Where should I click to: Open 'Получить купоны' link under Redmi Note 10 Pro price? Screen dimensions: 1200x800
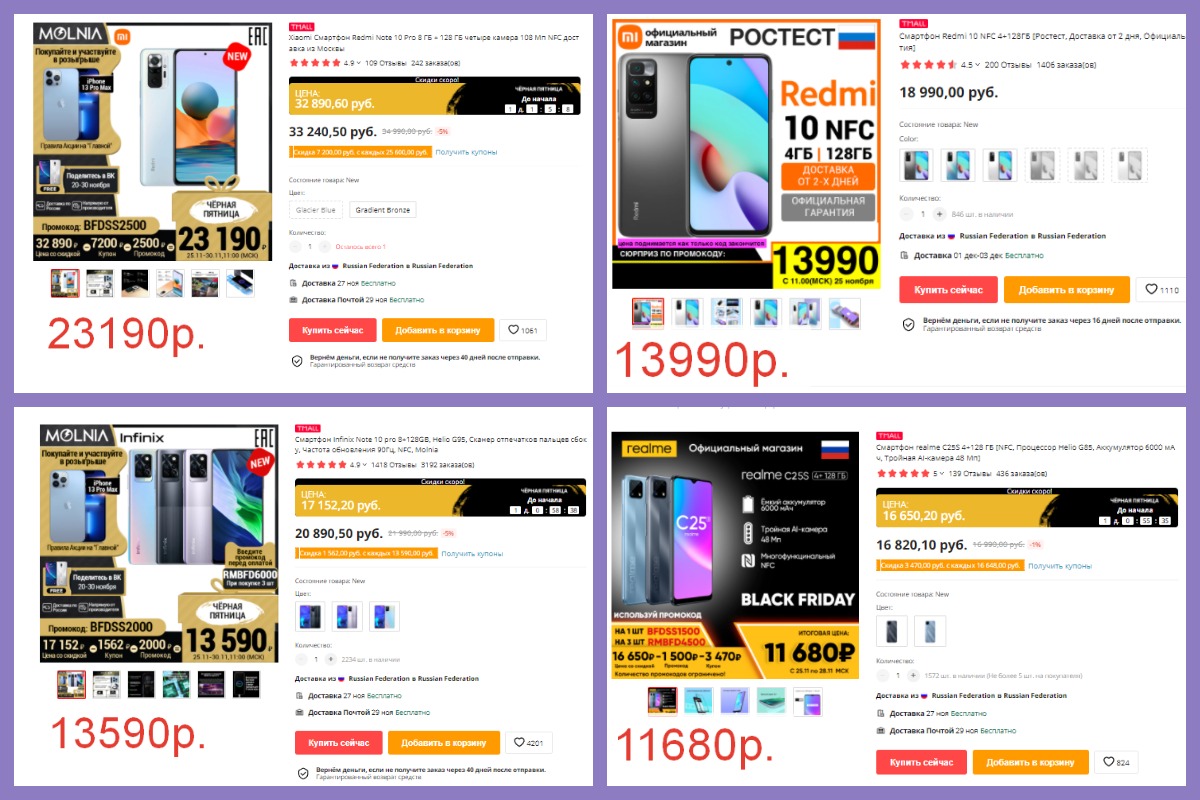[466, 152]
